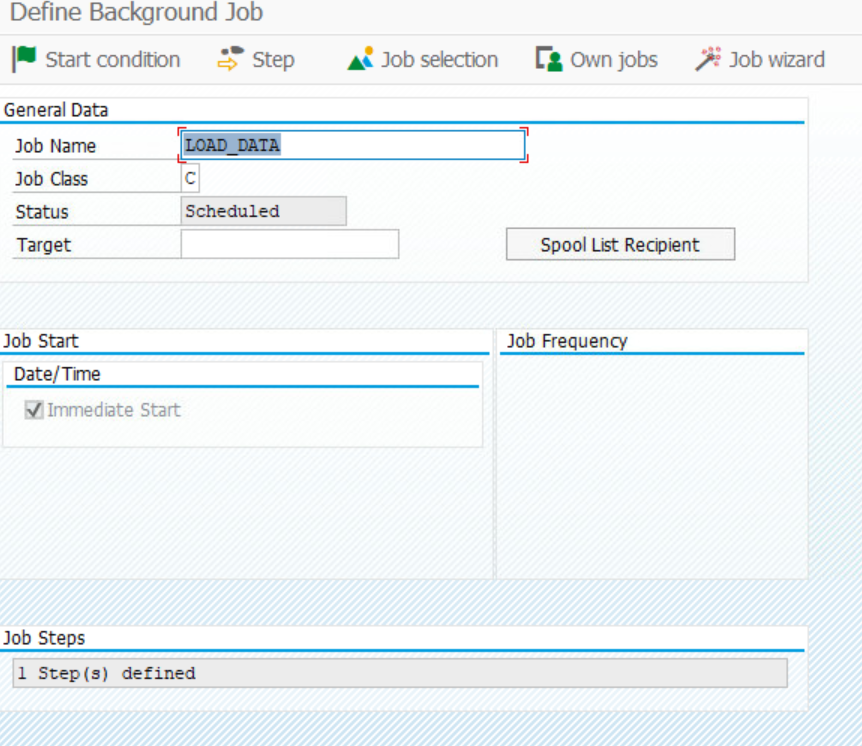Open the Job selection text label
862x746 pixels.
click(440, 60)
